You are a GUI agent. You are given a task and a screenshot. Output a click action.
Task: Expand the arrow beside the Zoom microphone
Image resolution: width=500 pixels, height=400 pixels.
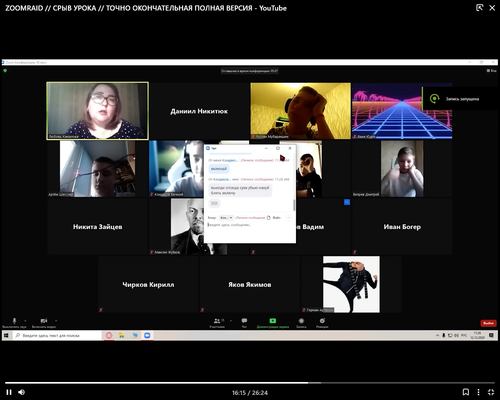tap(25, 321)
